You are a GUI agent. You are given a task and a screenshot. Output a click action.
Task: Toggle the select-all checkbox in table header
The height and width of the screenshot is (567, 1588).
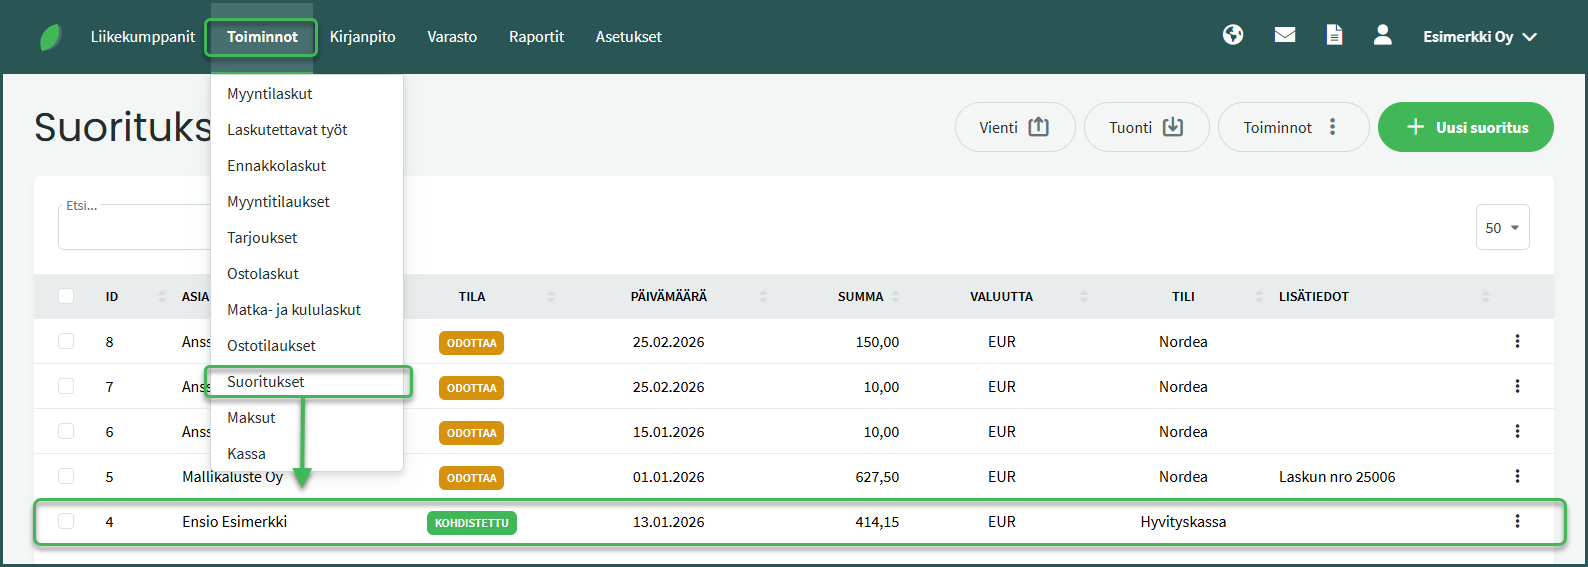(x=66, y=296)
